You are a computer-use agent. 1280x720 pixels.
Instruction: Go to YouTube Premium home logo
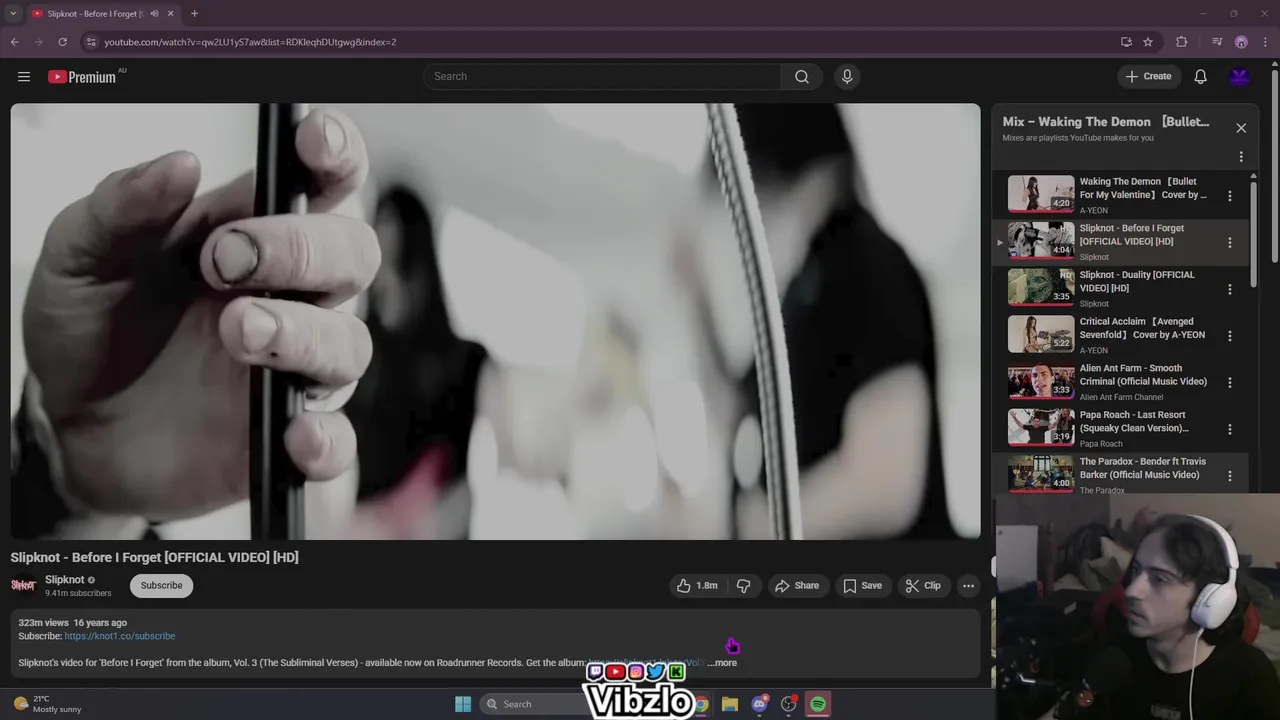pyautogui.click(x=82, y=77)
